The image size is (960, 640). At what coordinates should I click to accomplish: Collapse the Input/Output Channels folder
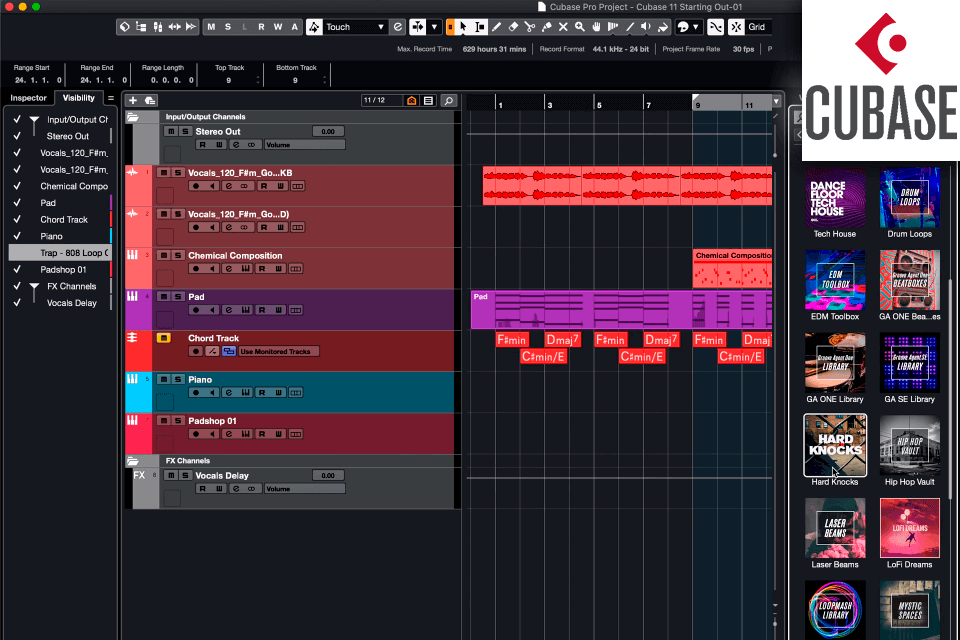coord(133,117)
